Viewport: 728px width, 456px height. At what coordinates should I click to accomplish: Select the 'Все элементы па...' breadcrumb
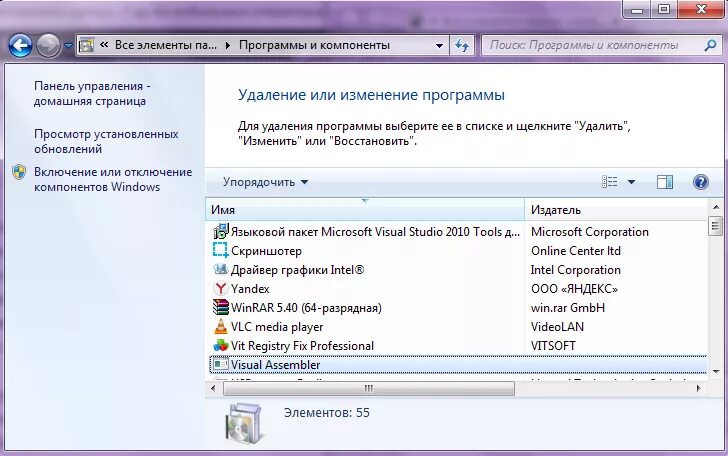(166, 45)
